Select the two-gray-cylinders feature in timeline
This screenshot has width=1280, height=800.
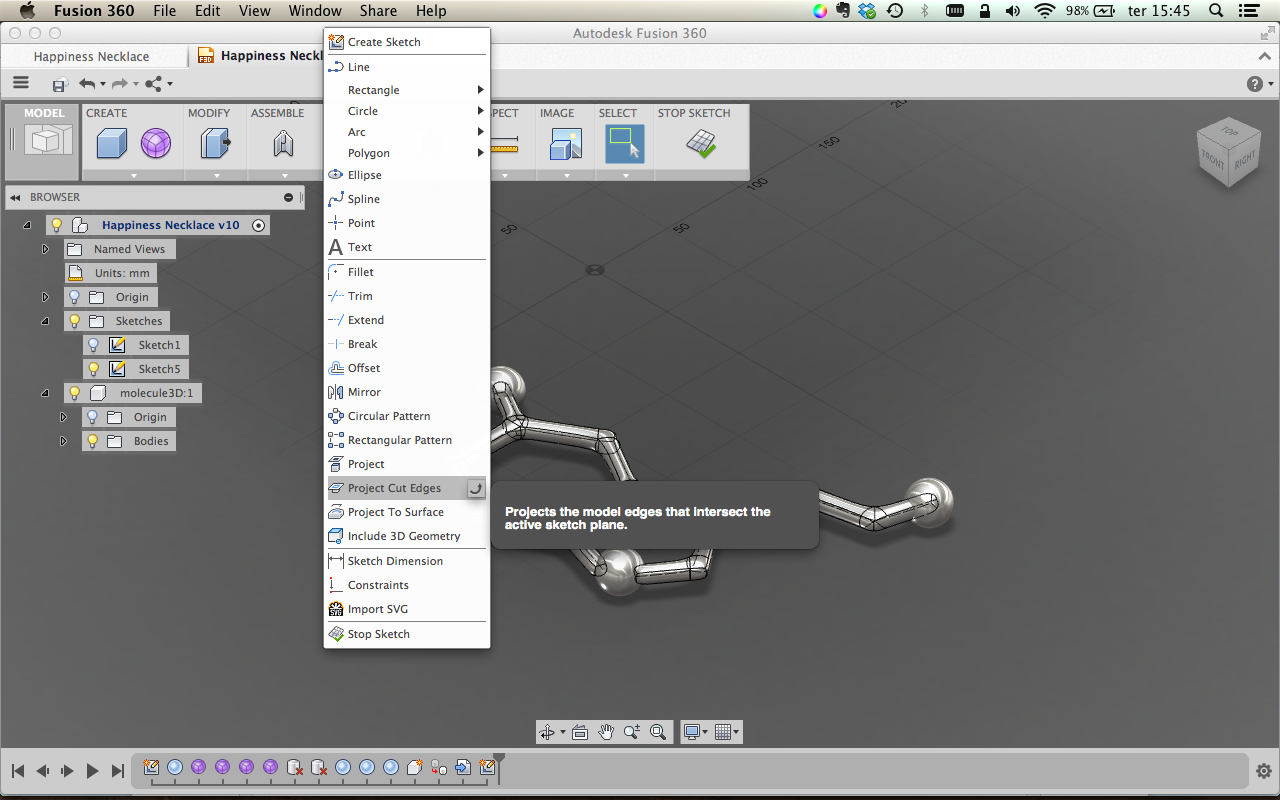click(x=439, y=767)
